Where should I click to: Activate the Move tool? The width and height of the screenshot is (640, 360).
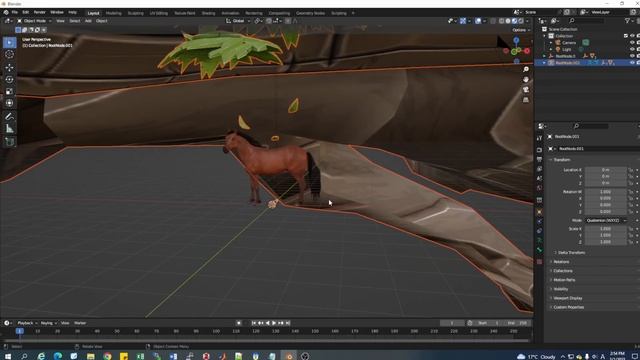point(9,68)
